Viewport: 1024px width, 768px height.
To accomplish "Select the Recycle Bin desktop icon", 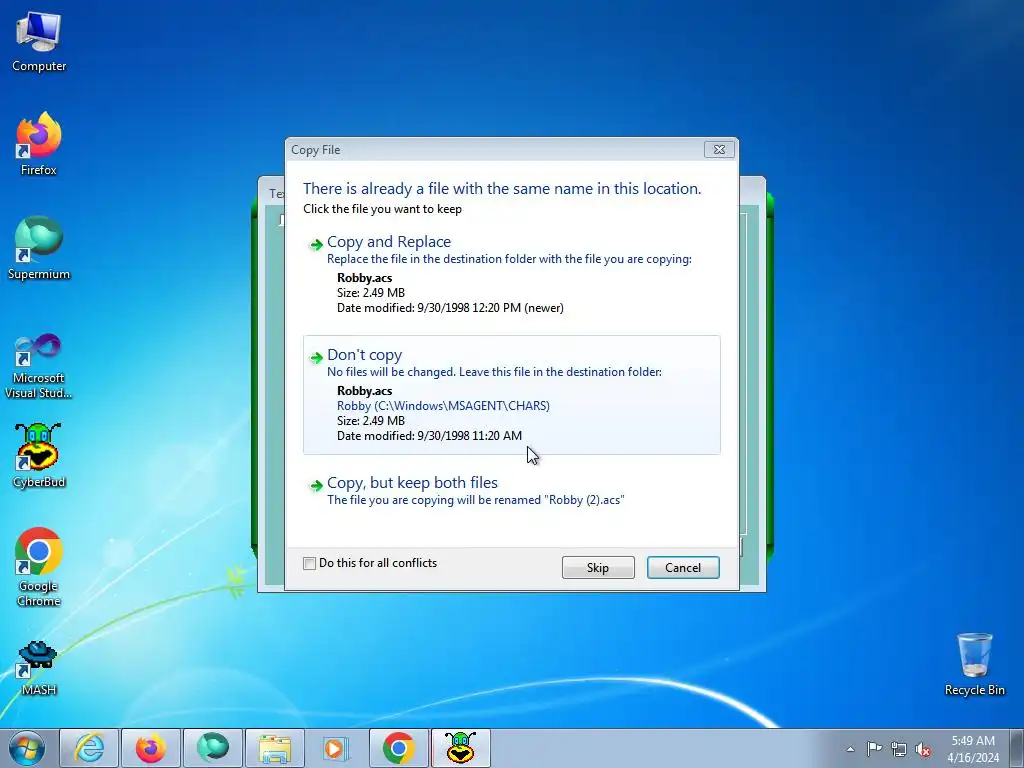I will pyautogui.click(x=974, y=664).
